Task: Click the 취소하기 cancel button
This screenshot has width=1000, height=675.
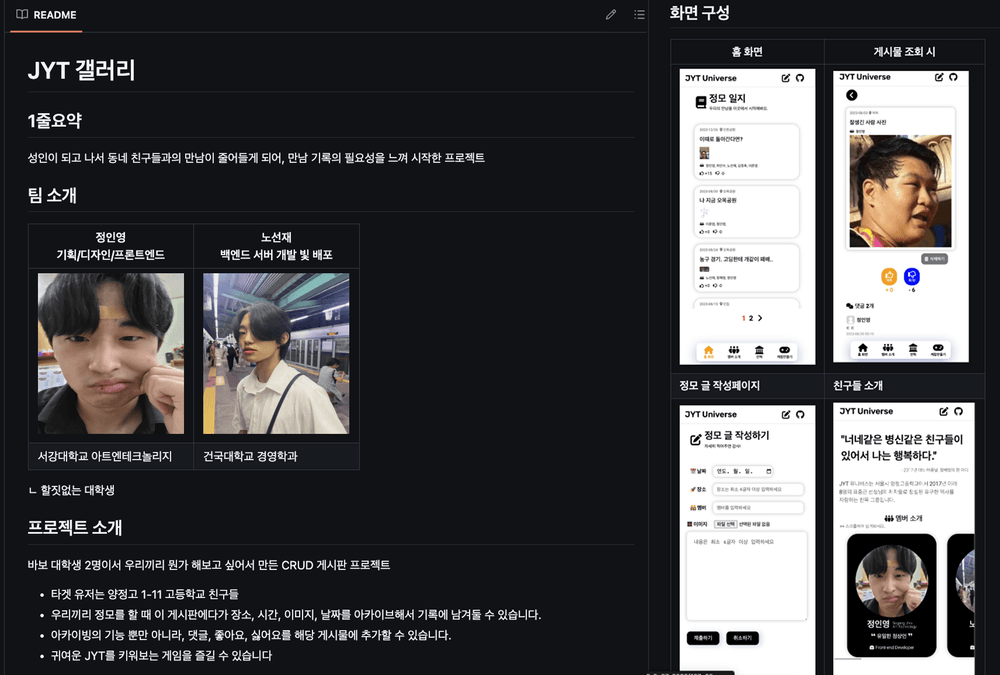Action: (742, 637)
